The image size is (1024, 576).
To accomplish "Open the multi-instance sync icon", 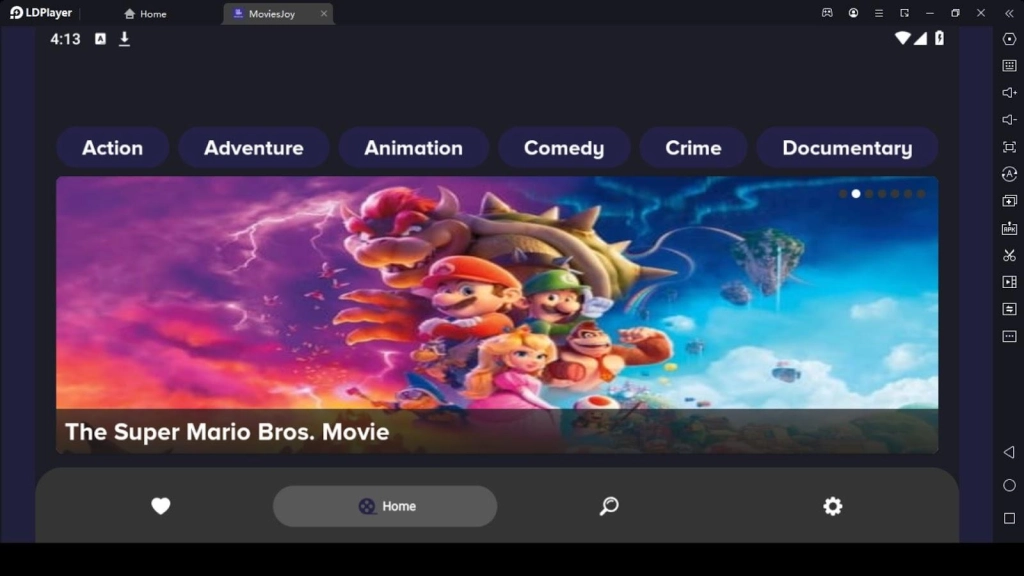I will point(1009,201).
